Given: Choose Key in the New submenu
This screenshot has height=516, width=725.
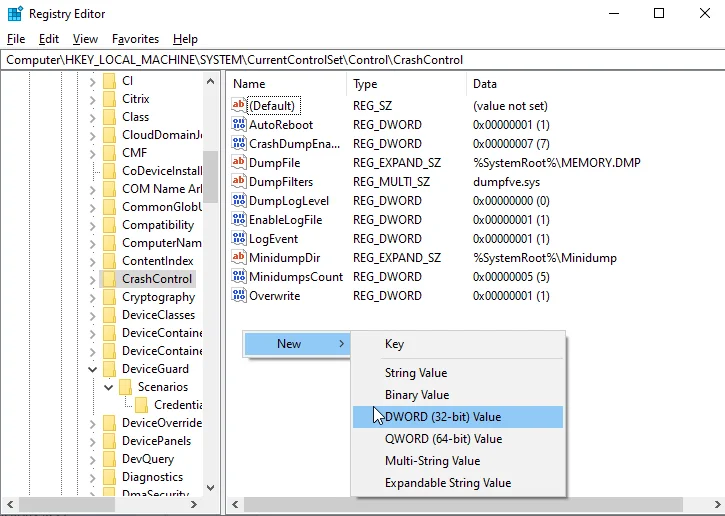Looking at the screenshot, I should 458,344.
